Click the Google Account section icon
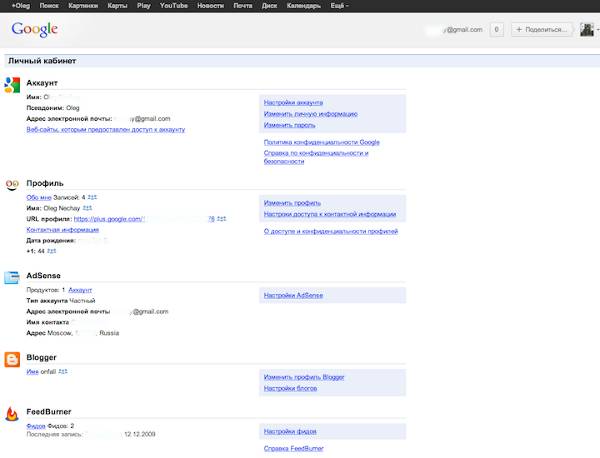 coord(12,85)
